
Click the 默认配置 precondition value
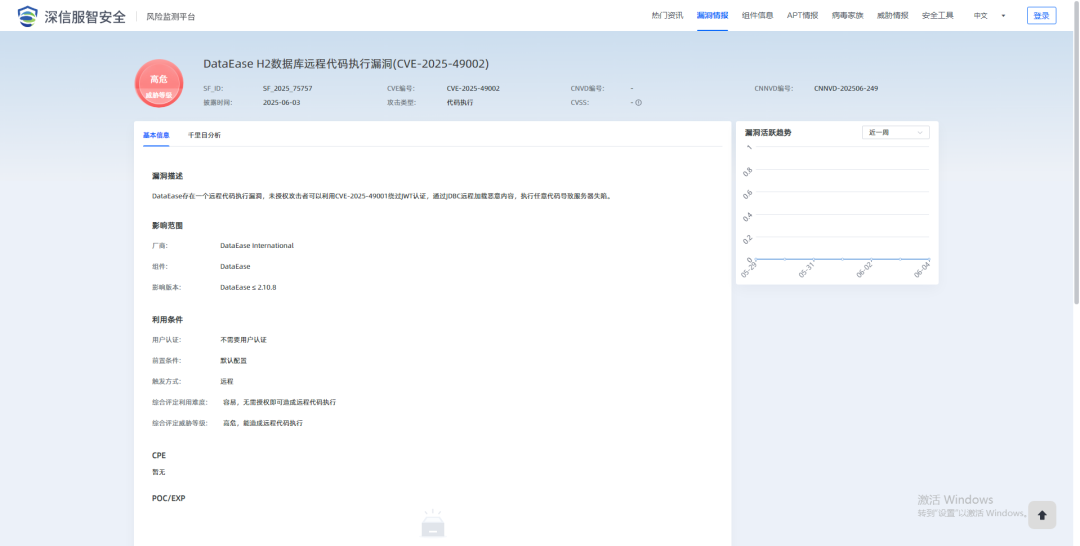[233, 361]
